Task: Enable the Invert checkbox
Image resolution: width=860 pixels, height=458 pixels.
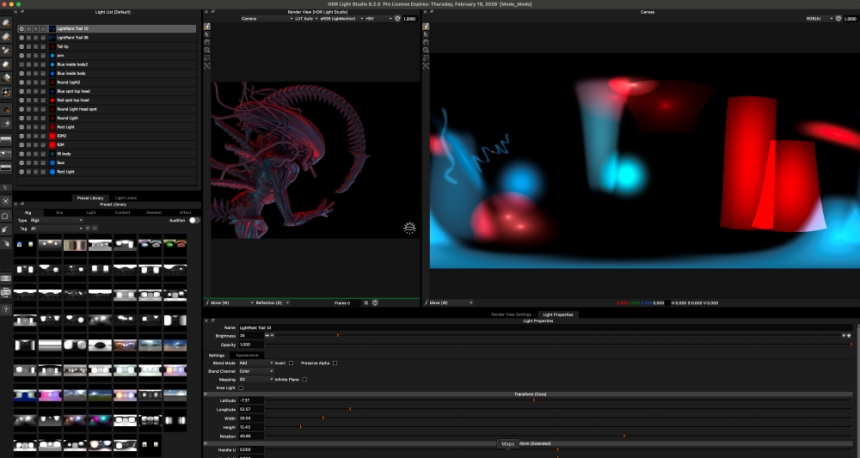Action: 291,363
